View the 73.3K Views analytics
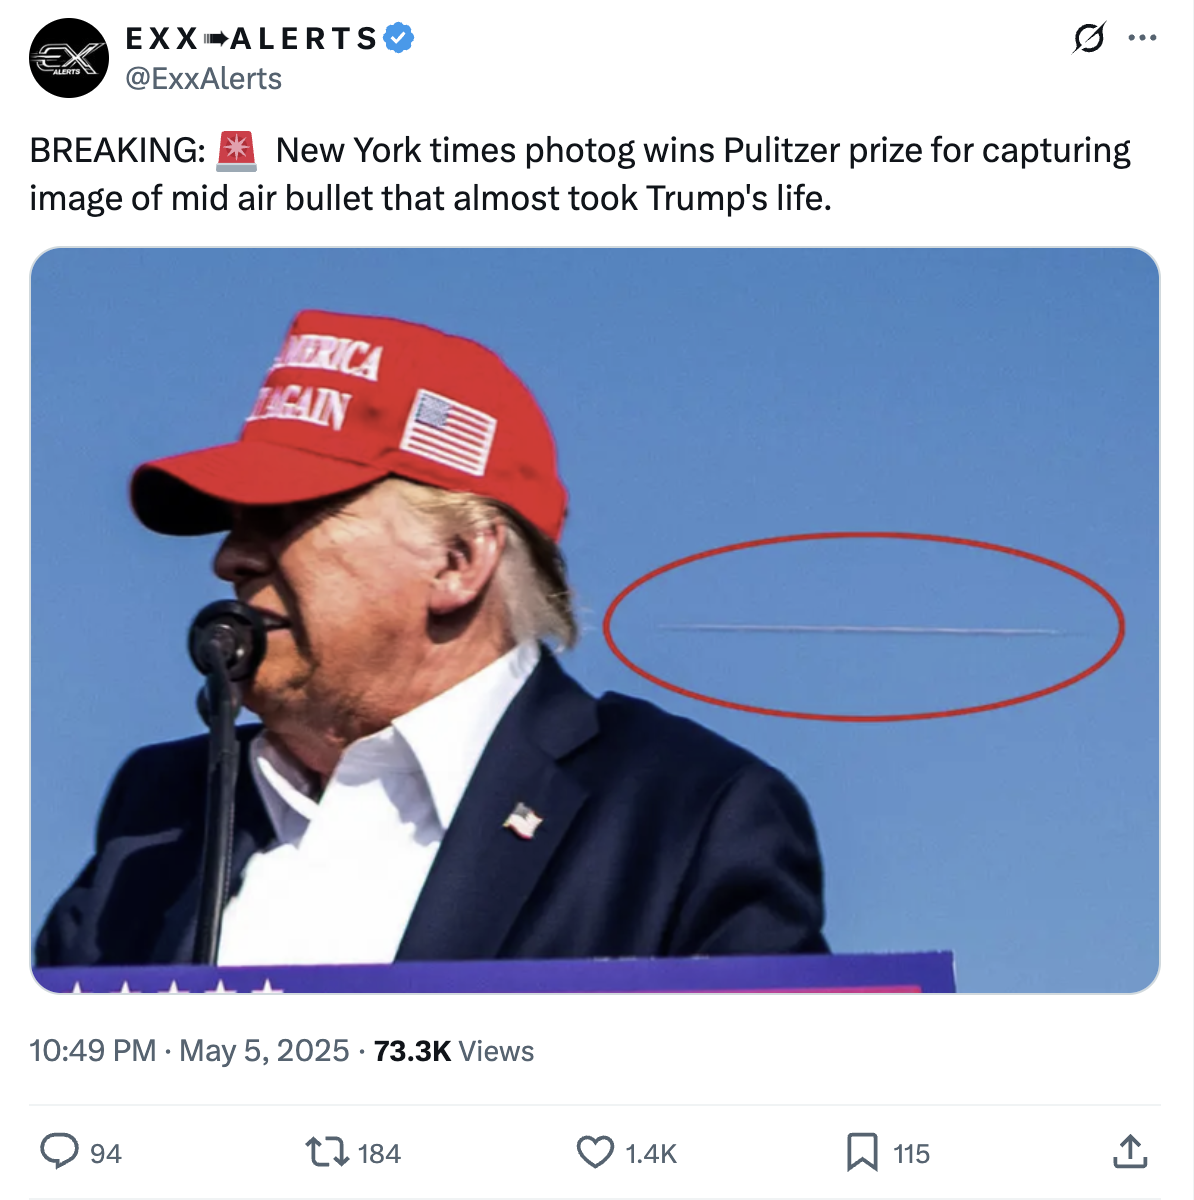The width and height of the screenshot is (1194, 1200). (x=454, y=1051)
